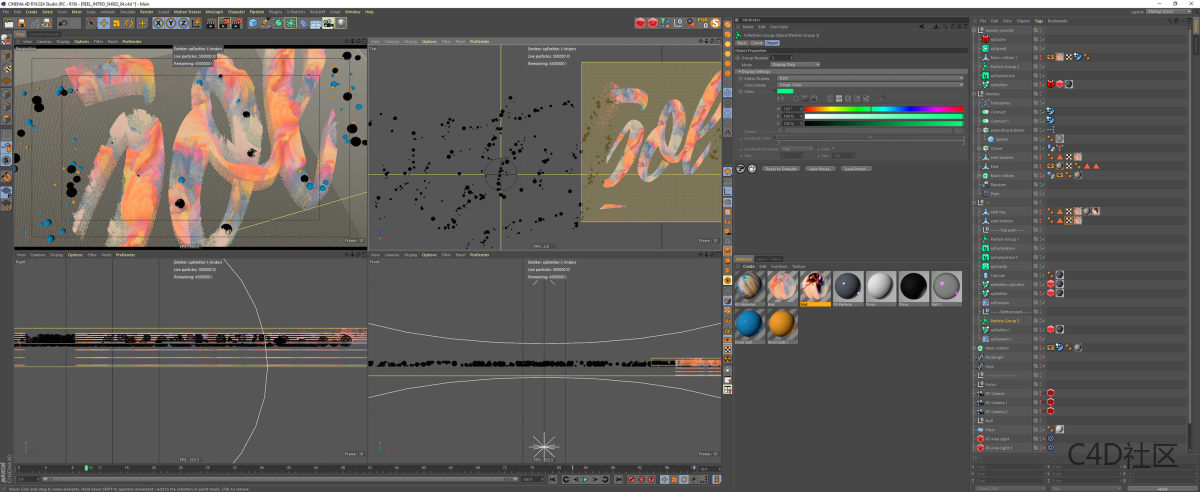The height and width of the screenshot is (492, 1200).
Task: Toggle the X axis lock icon
Action: tap(158, 22)
